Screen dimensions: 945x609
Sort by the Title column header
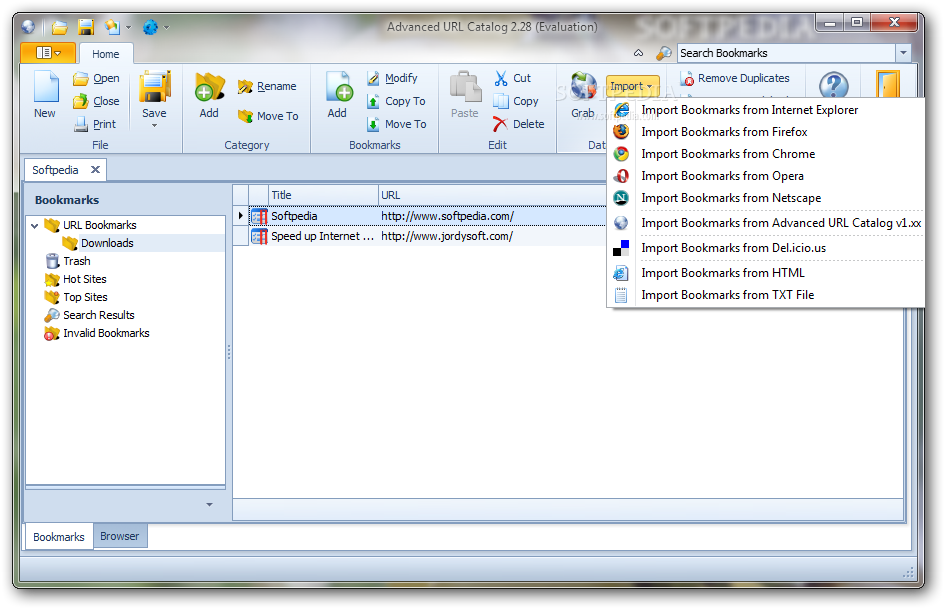[x=323, y=195]
